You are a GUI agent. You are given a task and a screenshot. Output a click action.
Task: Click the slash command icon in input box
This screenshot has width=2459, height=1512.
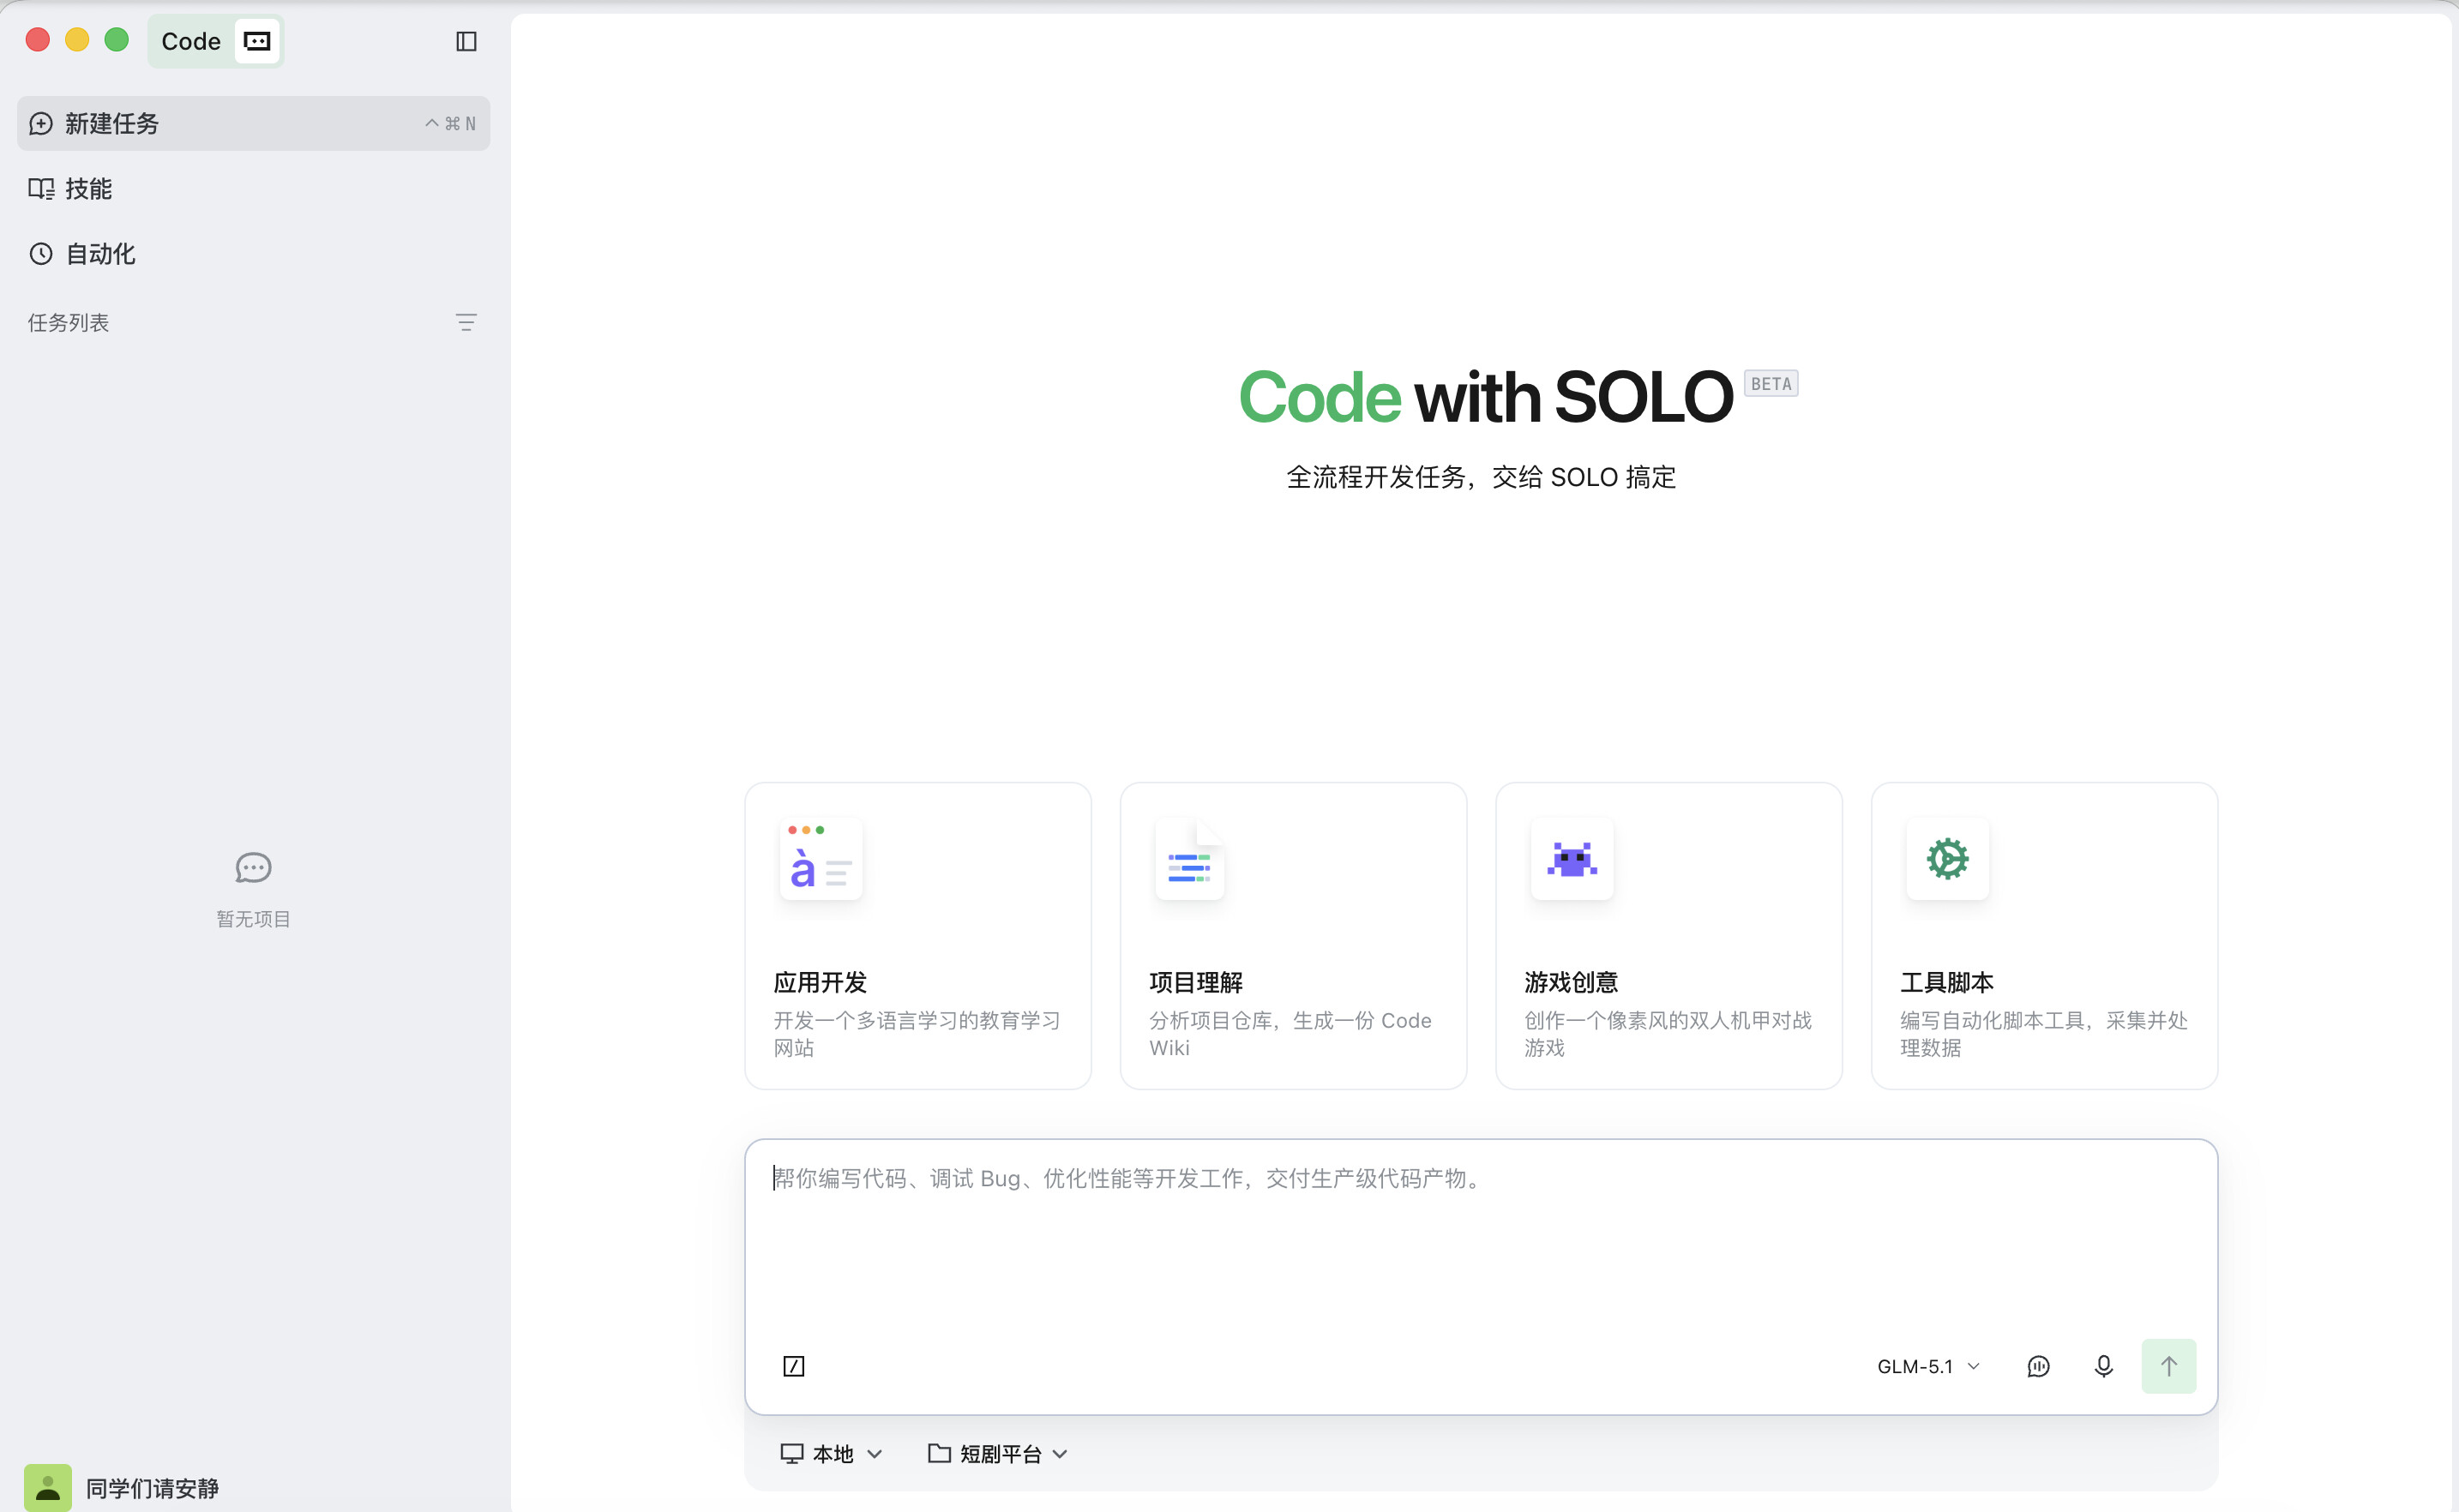point(793,1366)
